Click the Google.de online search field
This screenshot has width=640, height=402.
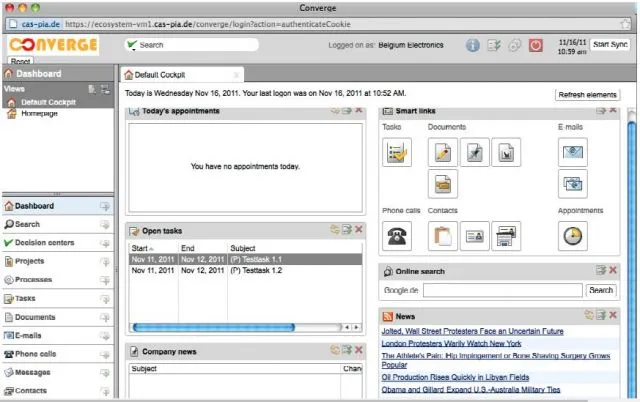point(502,290)
